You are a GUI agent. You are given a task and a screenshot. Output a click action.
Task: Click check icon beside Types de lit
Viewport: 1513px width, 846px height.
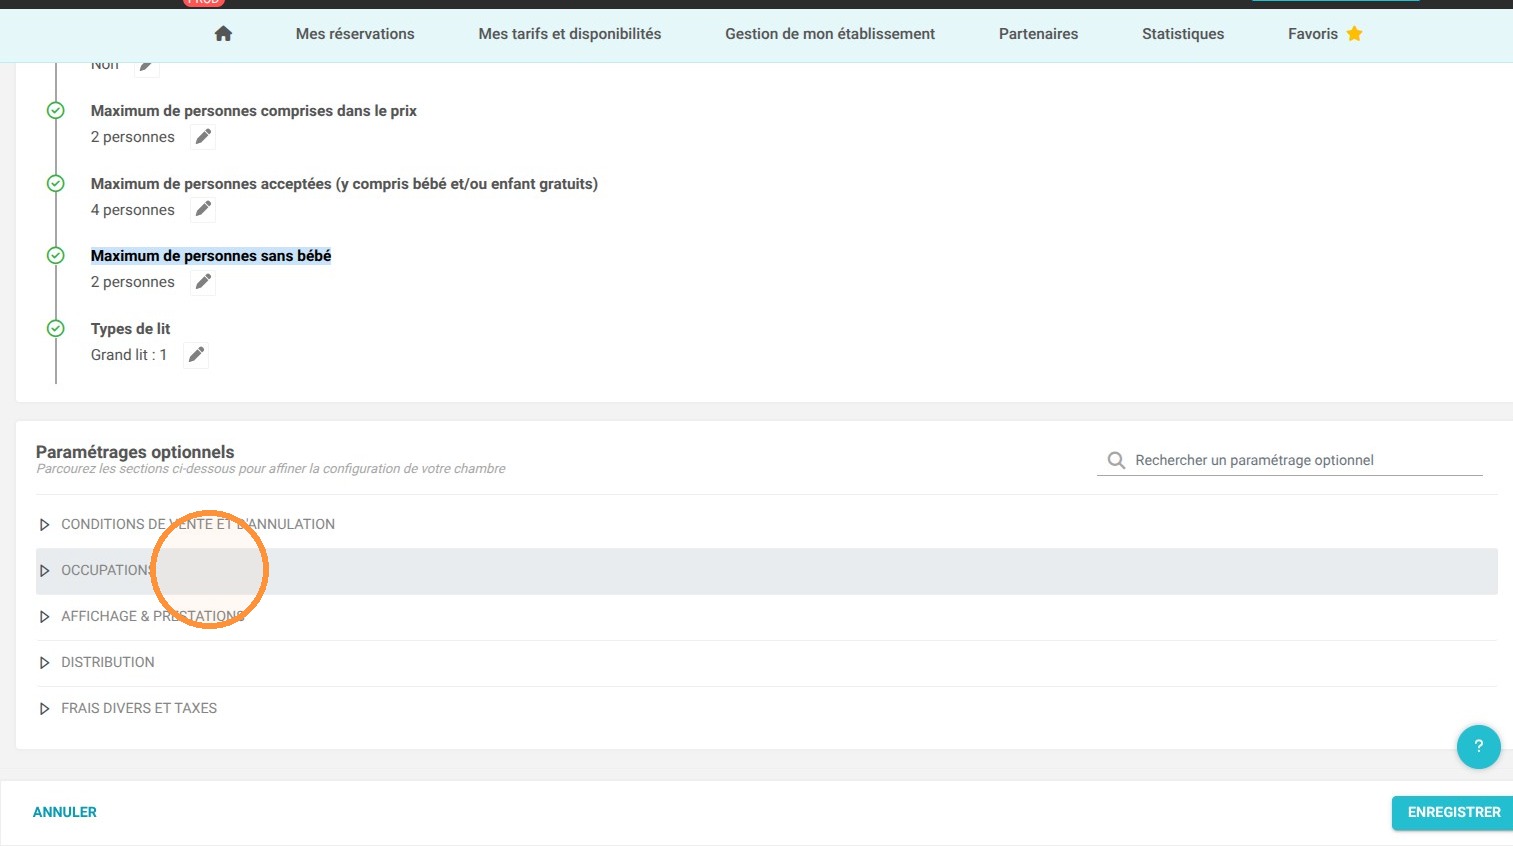[x=56, y=328]
